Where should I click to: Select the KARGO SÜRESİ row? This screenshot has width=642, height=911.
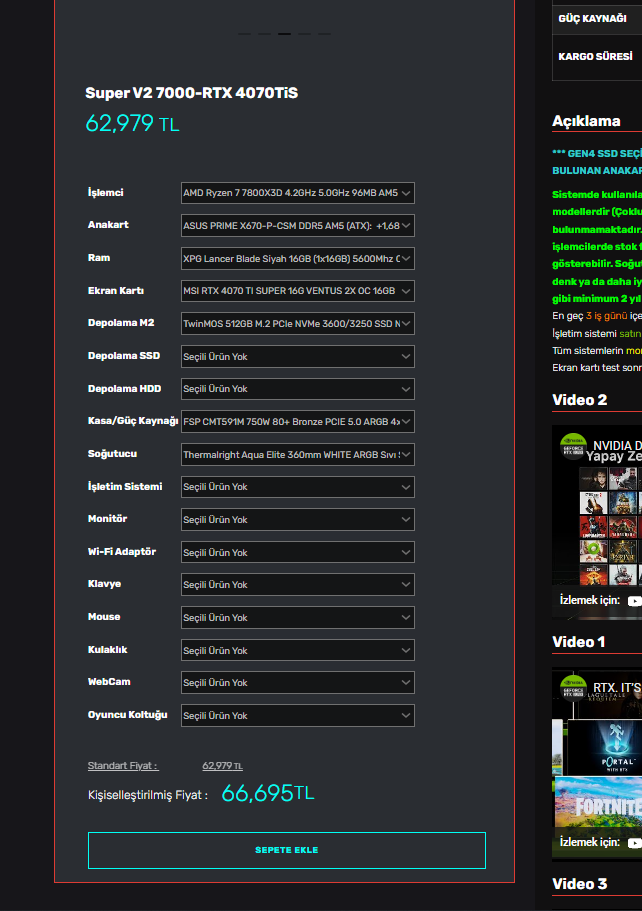pos(597,56)
